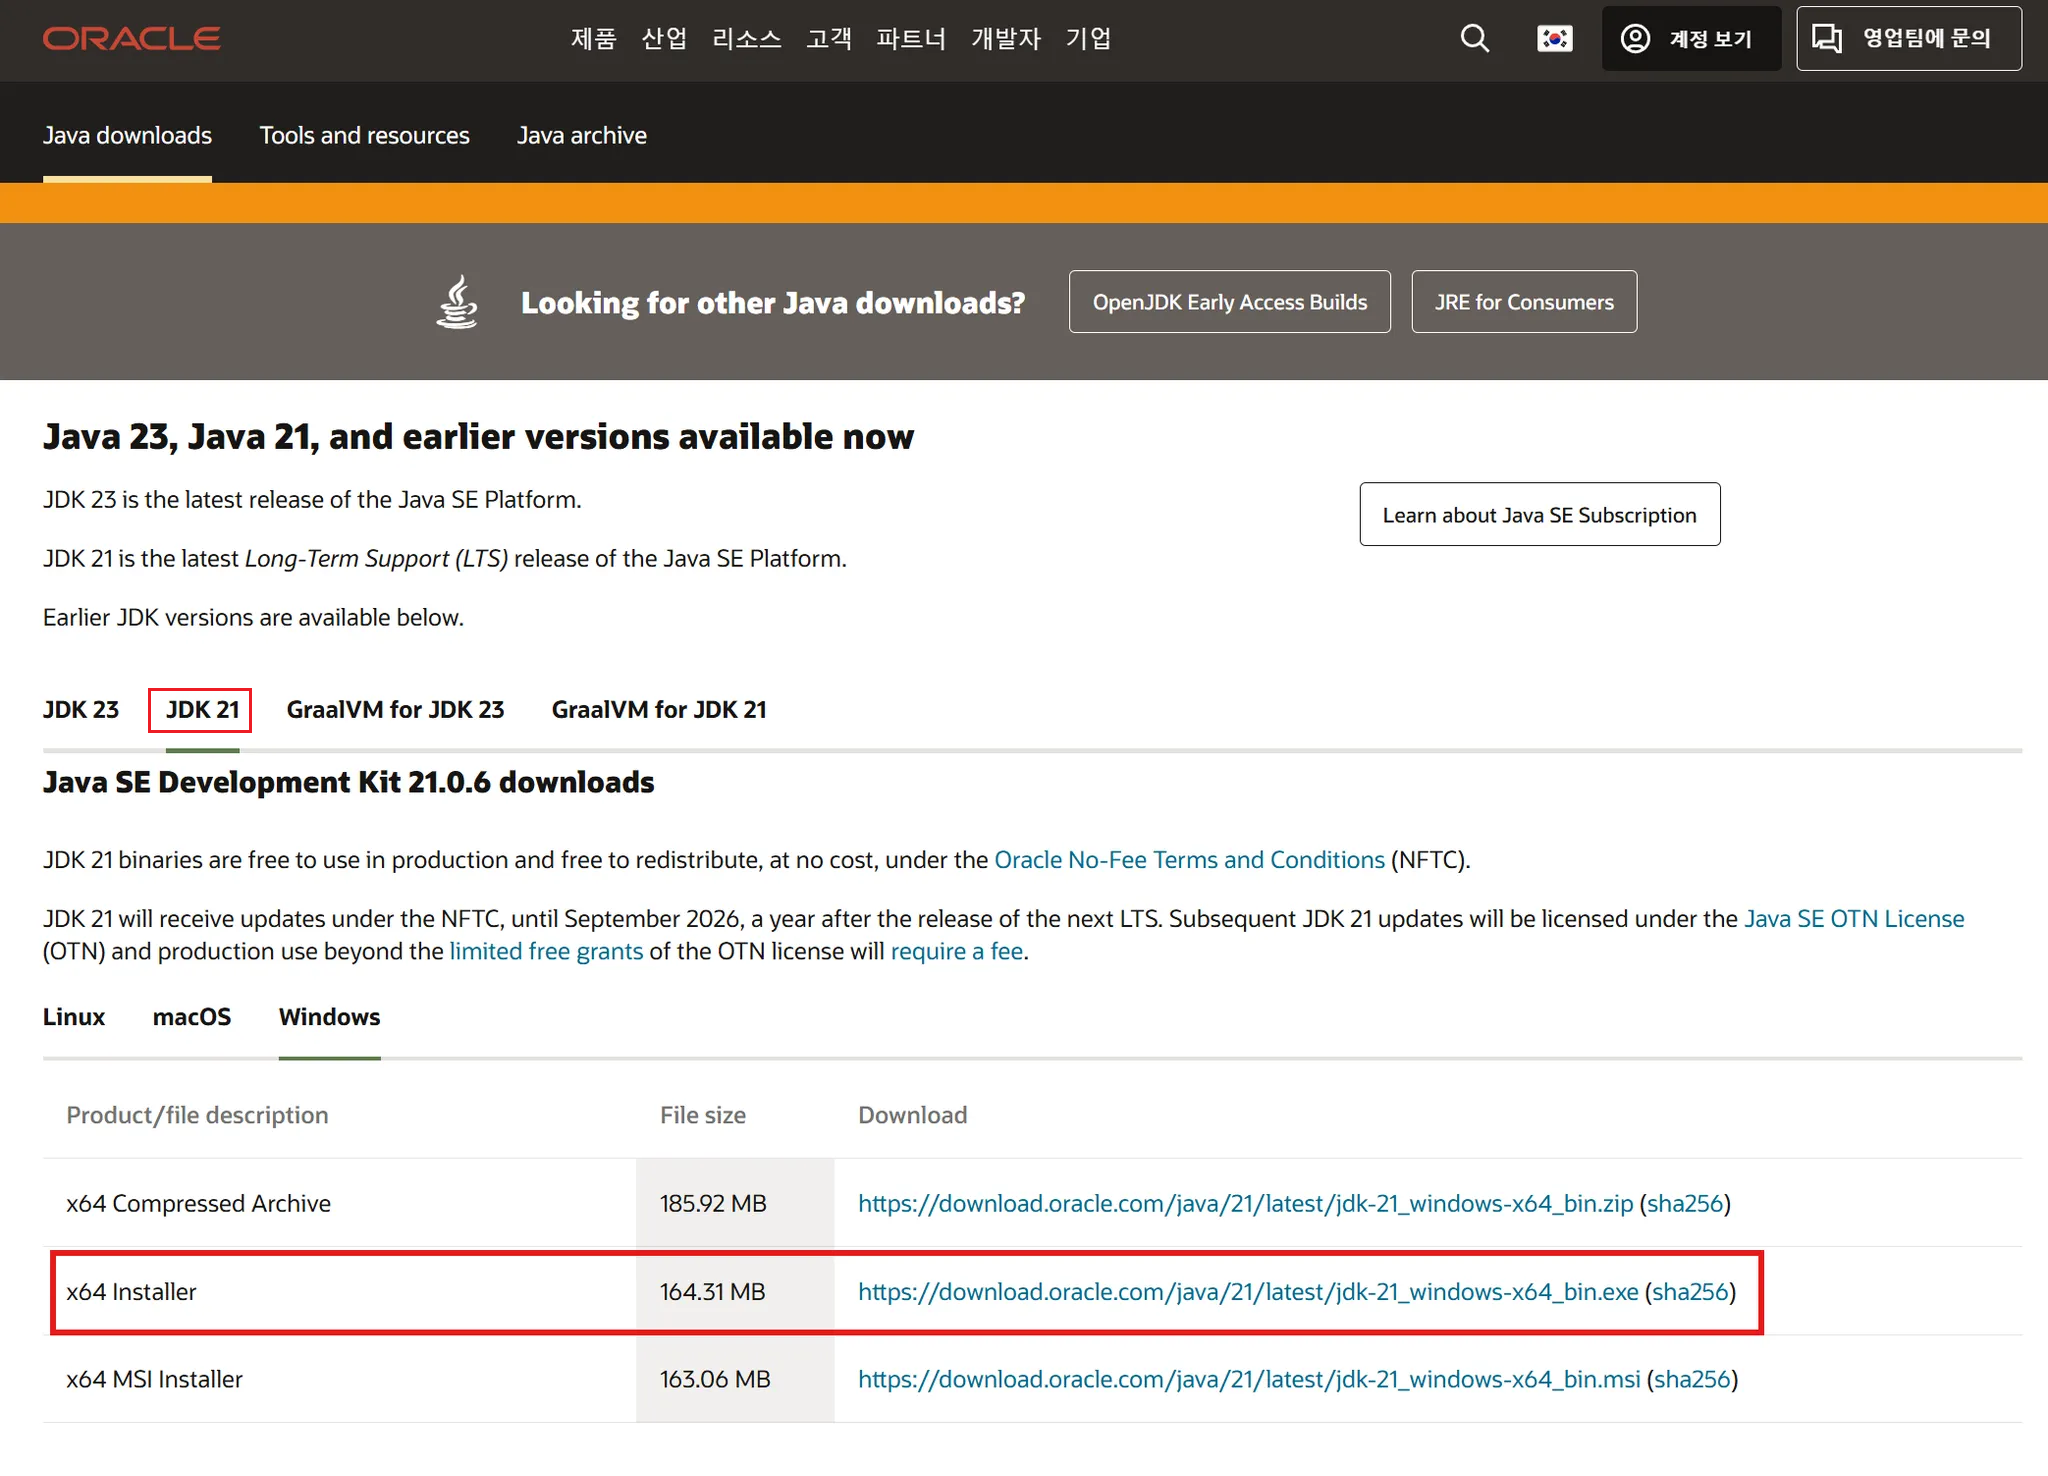Open the 계정 보기 account button
2048x1476 pixels.
pyautogui.click(x=1691, y=39)
